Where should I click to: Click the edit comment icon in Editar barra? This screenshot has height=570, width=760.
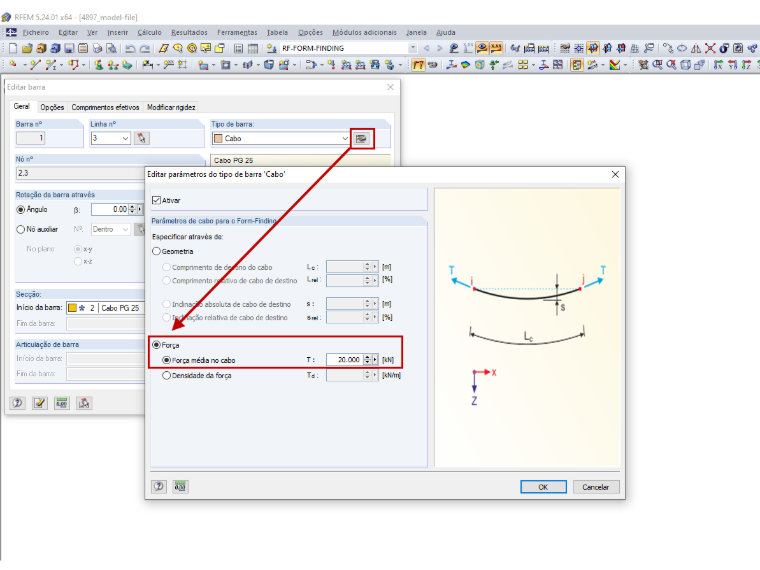point(40,403)
